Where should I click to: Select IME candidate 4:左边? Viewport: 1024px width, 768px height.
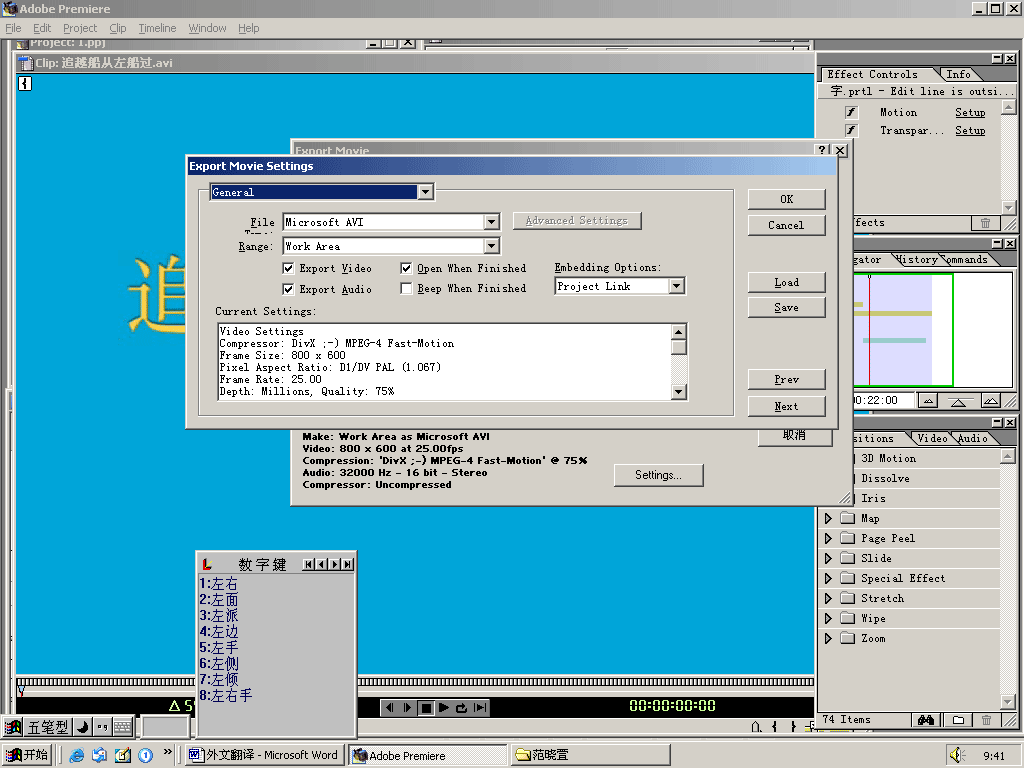pos(219,632)
